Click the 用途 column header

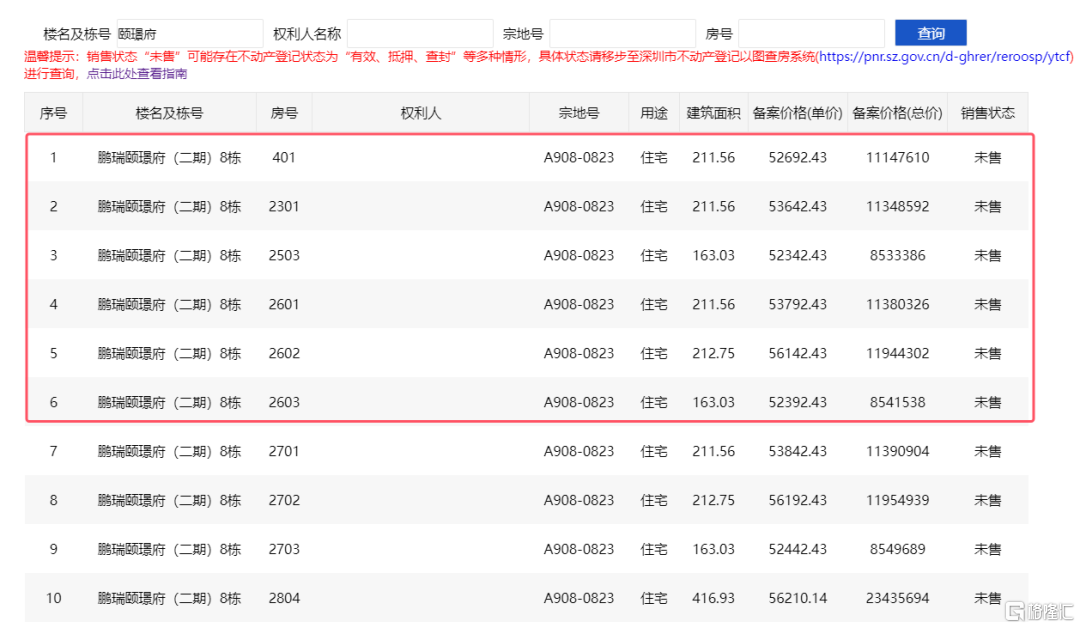pos(654,113)
